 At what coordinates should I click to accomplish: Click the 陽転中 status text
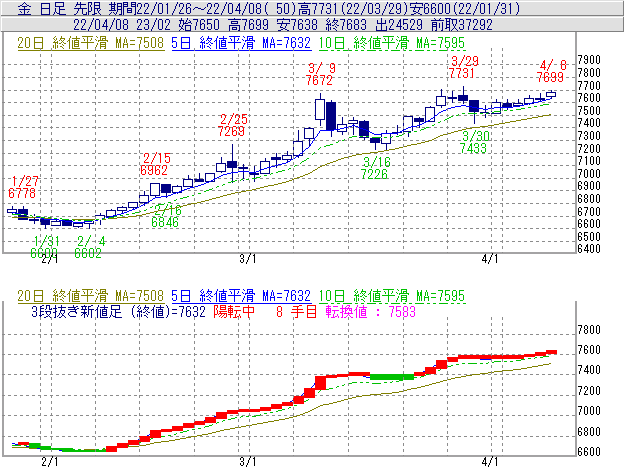pyautogui.click(x=234, y=311)
